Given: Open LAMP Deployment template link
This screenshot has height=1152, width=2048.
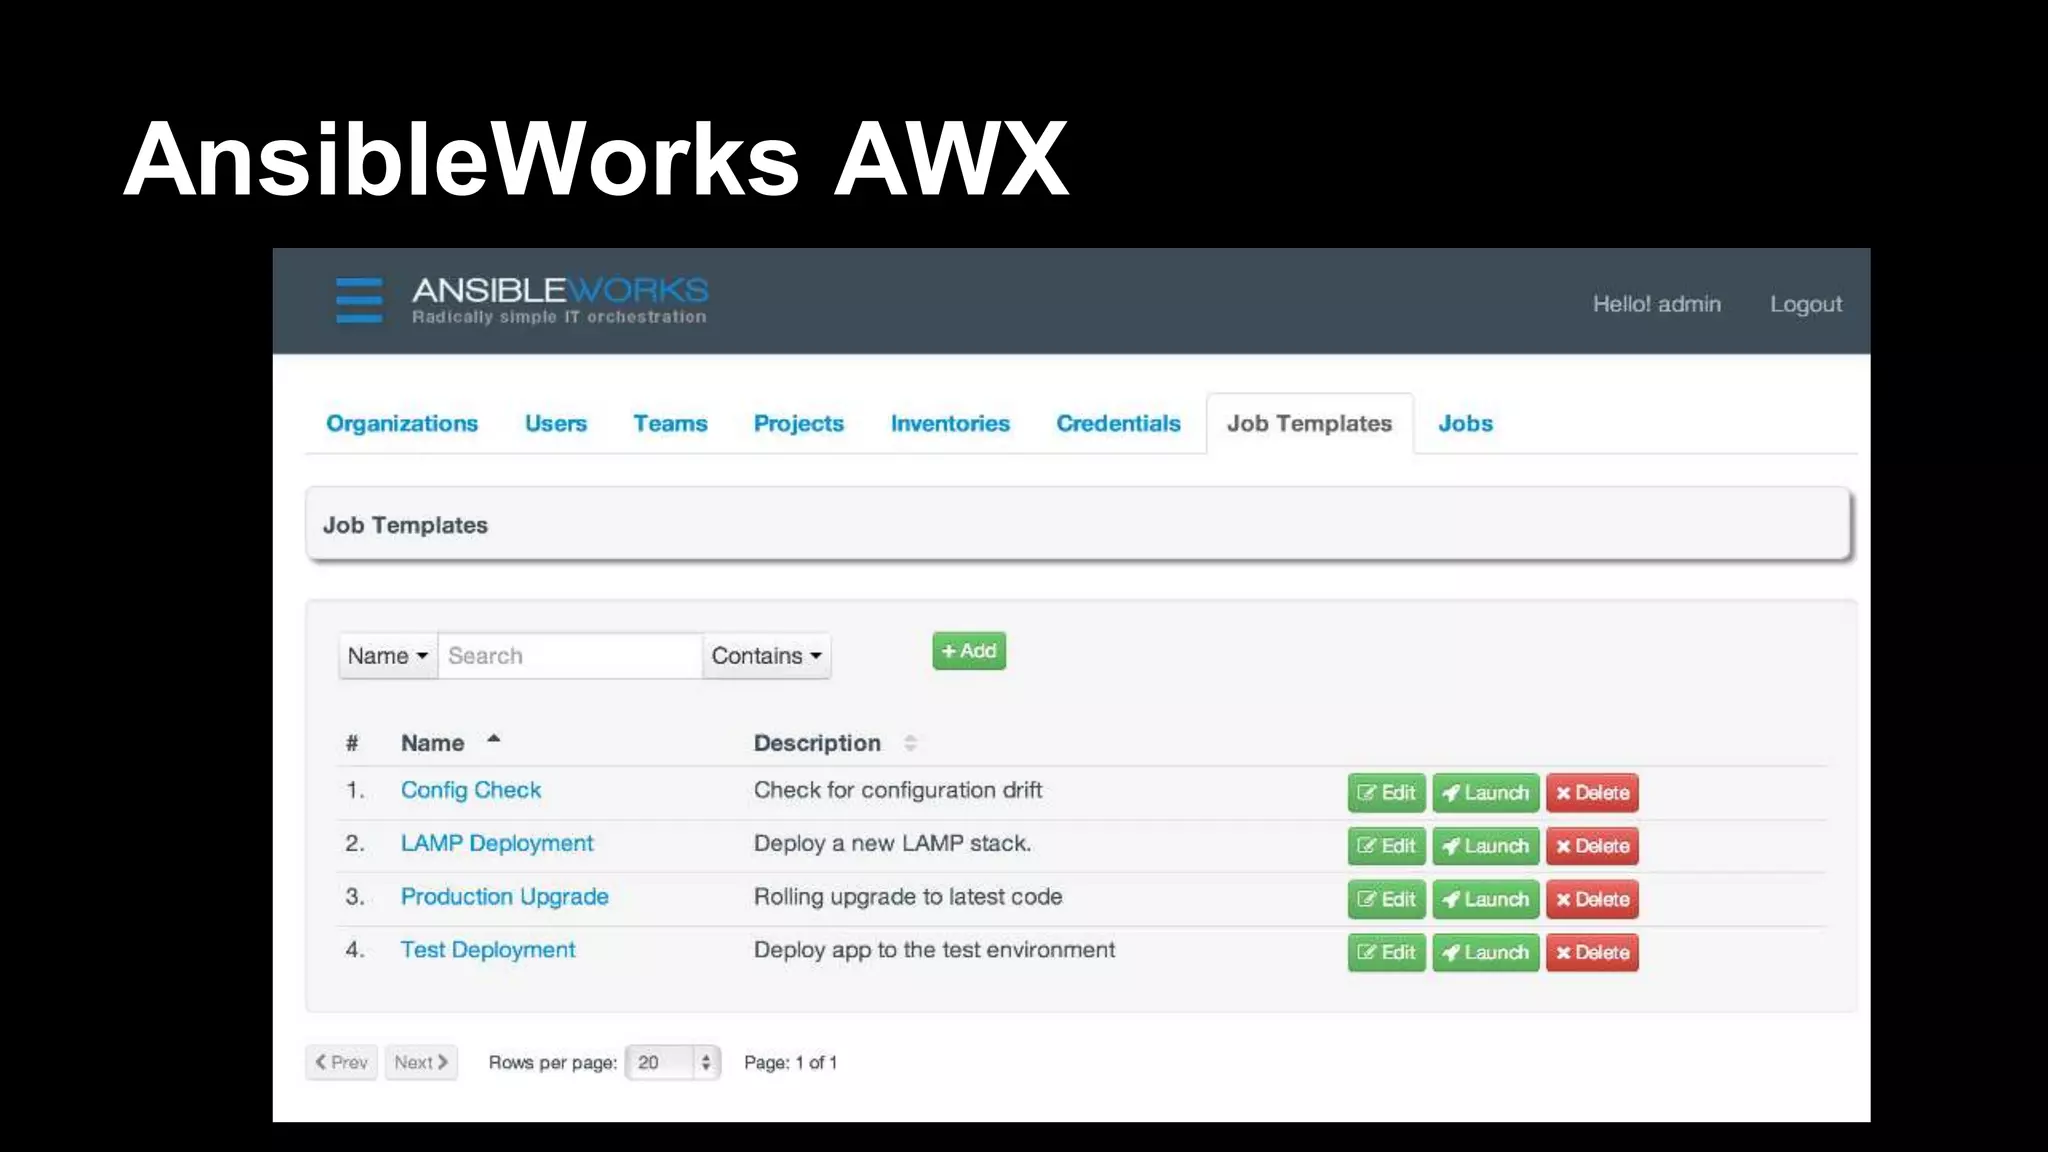Looking at the screenshot, I should 497,843.
